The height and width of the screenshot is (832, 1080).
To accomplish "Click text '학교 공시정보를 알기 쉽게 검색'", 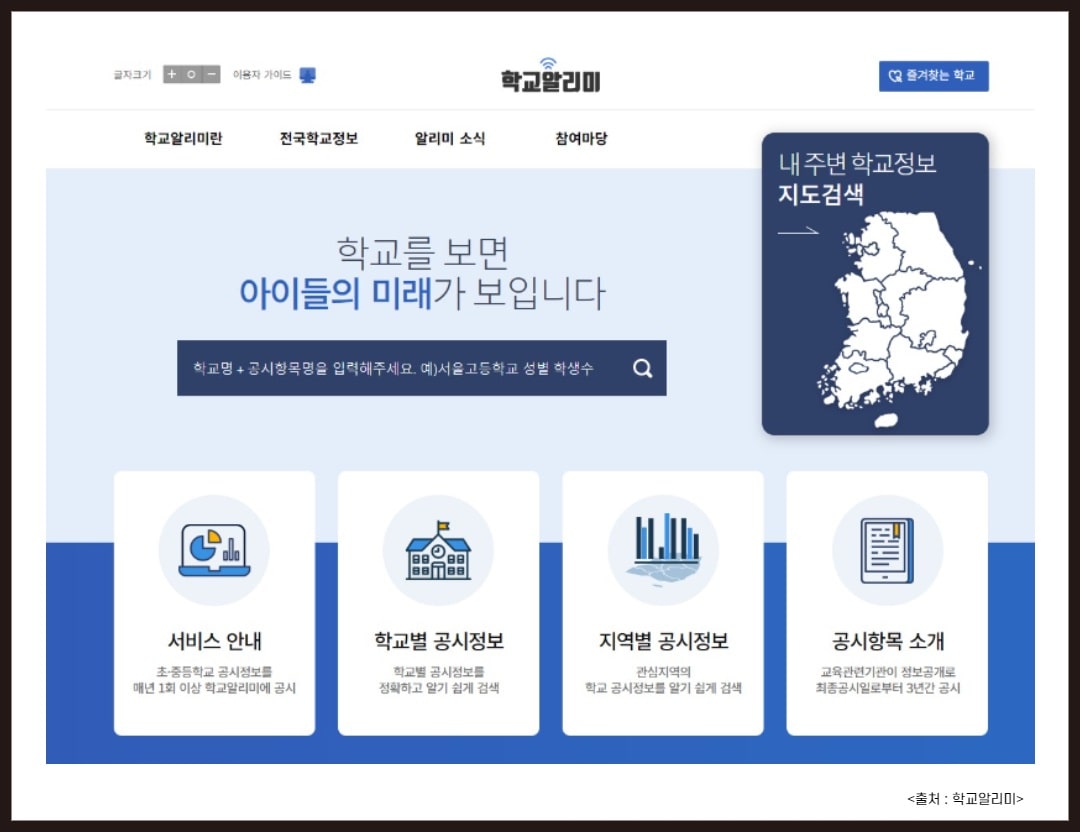I will (x=663, y=687).
